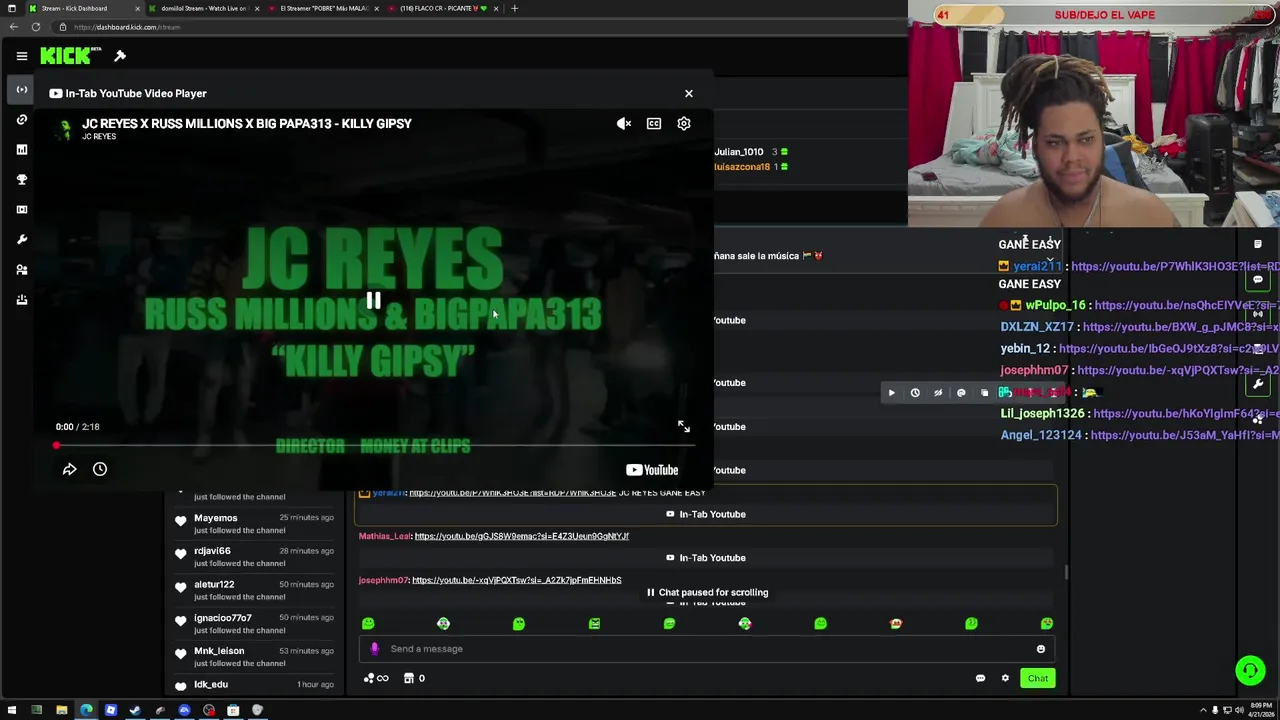Click the green support headset bubble

pos(1250,670)
